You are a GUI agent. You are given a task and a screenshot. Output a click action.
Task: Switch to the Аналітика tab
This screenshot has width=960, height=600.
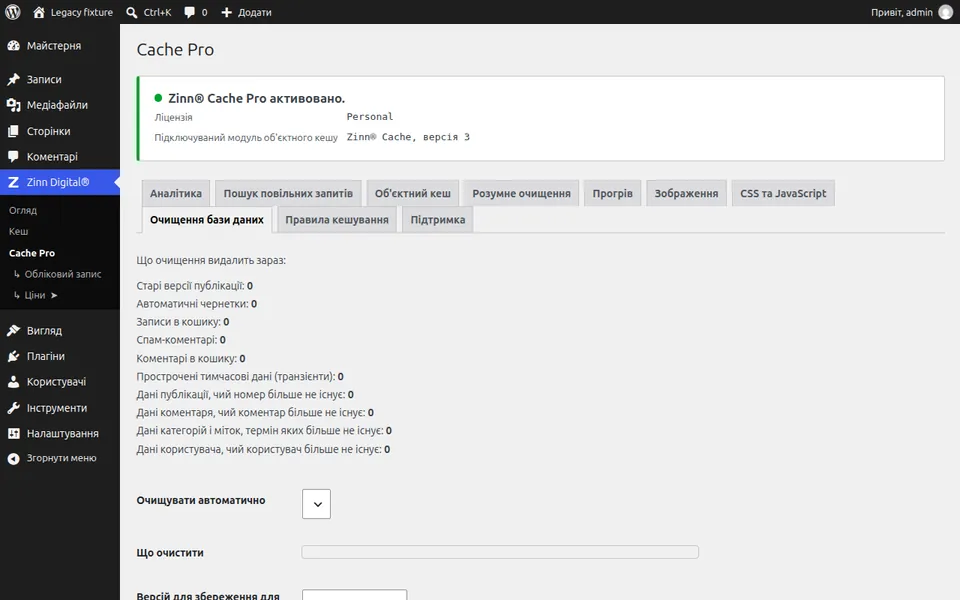(x=176, y=193)
